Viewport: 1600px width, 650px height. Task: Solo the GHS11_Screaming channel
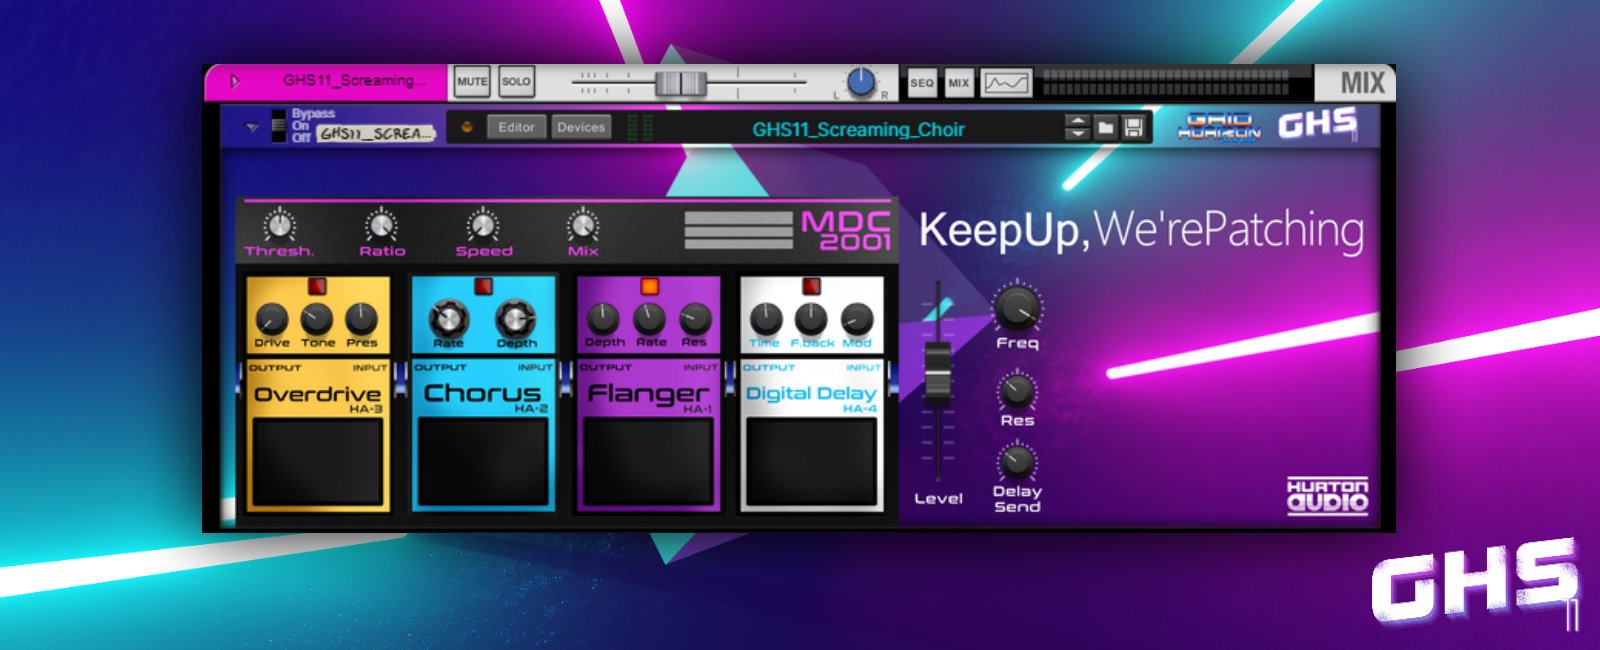tap(516, 82)
